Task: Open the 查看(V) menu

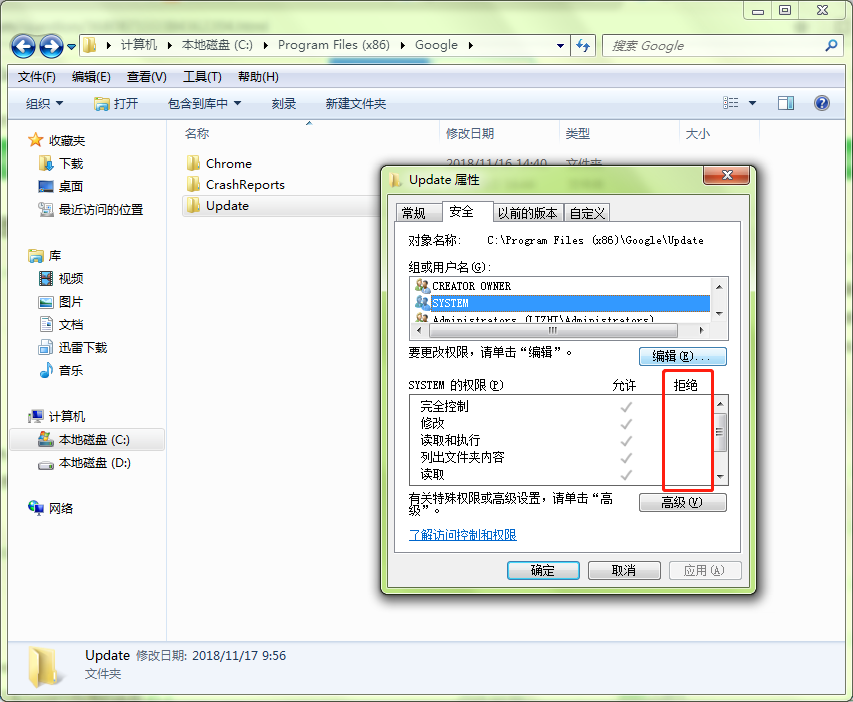Action: [x=146, y=77]
